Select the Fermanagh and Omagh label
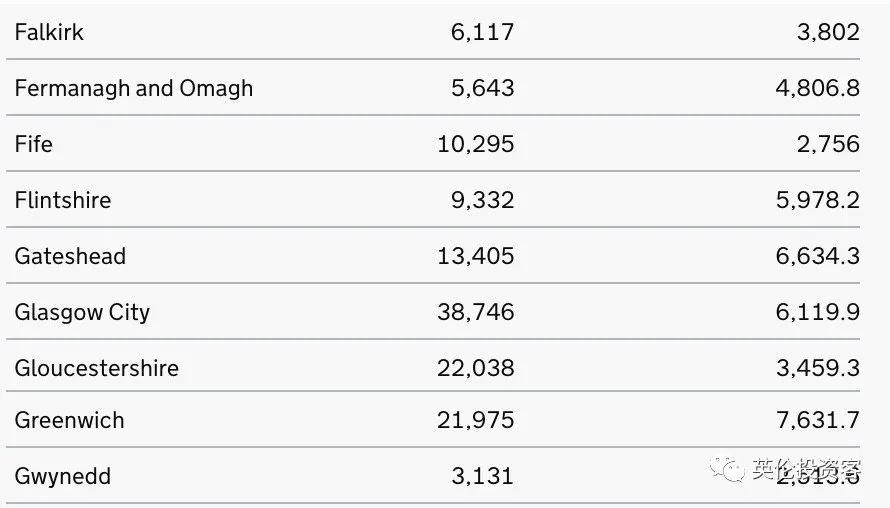 [134, 89]
